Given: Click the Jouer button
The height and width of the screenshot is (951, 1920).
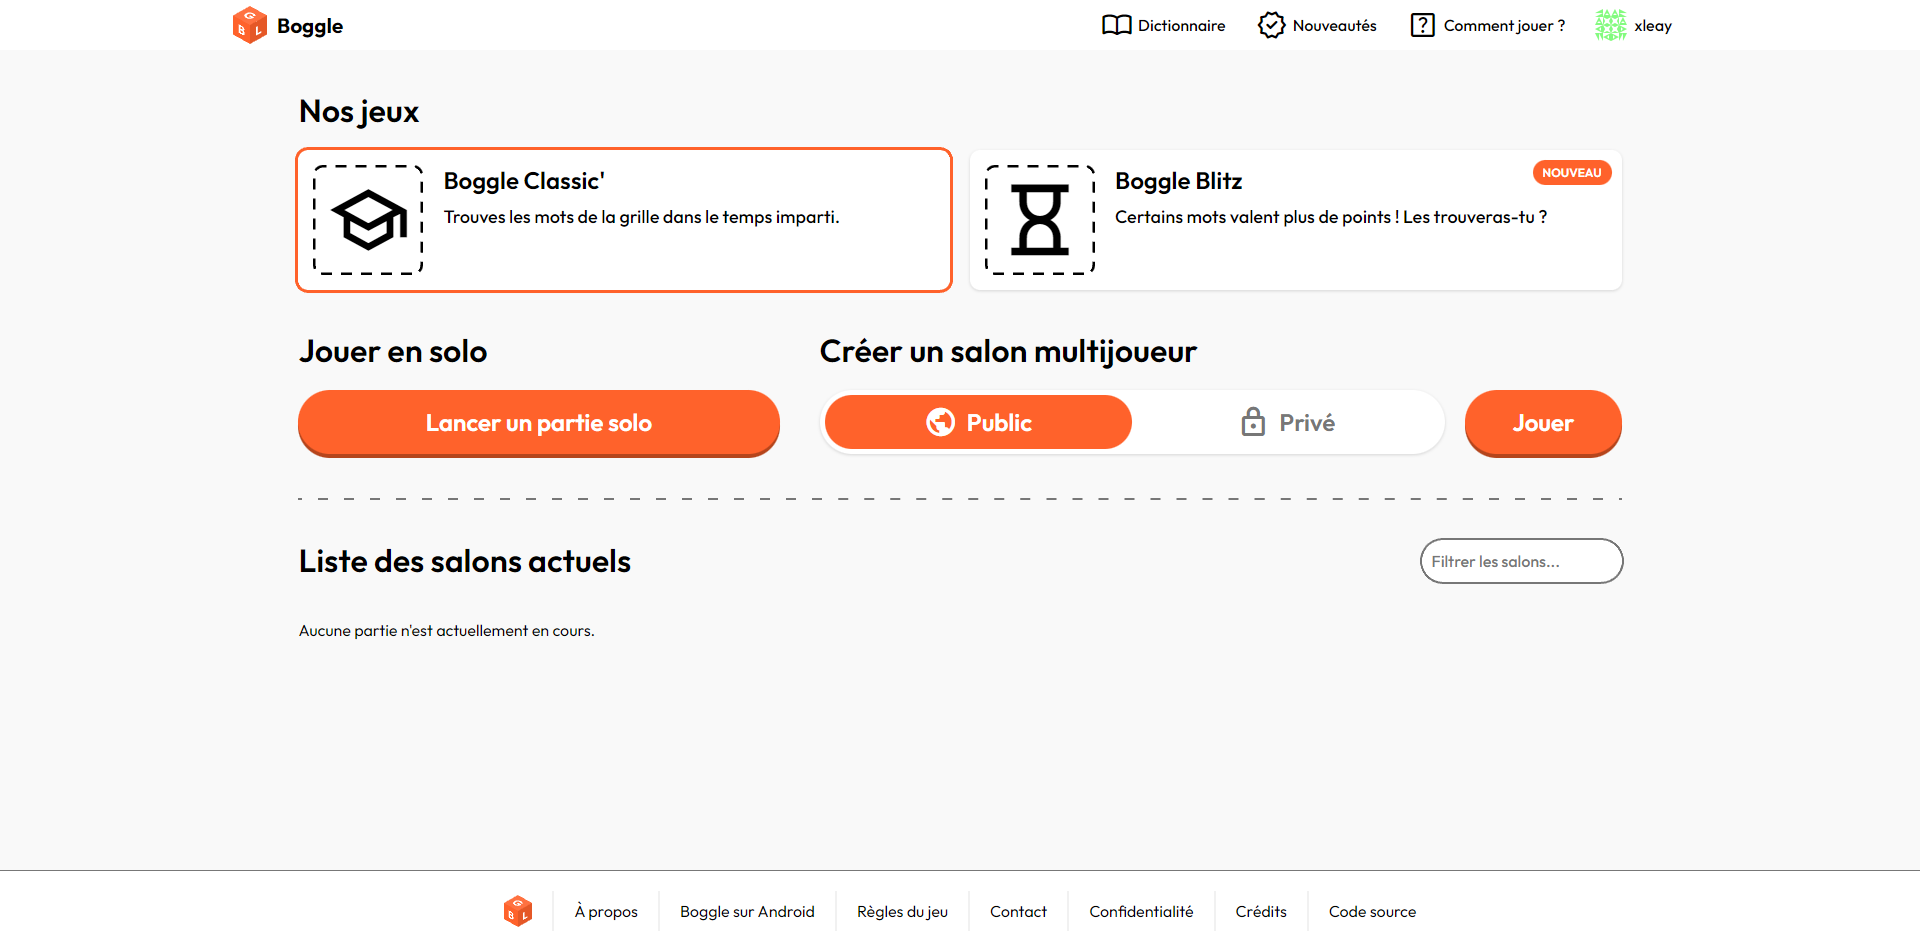Looking at the screenshot, I should click(x=1543, y=423).
